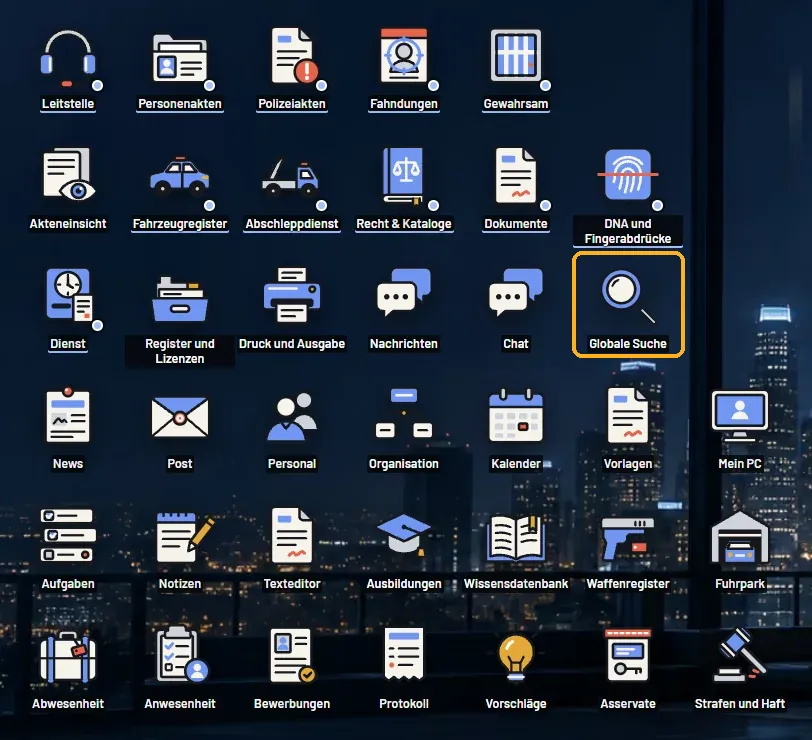812x740 pixels.
Task: Open Vorschläge light bulb icon
Action: (516, 657)
